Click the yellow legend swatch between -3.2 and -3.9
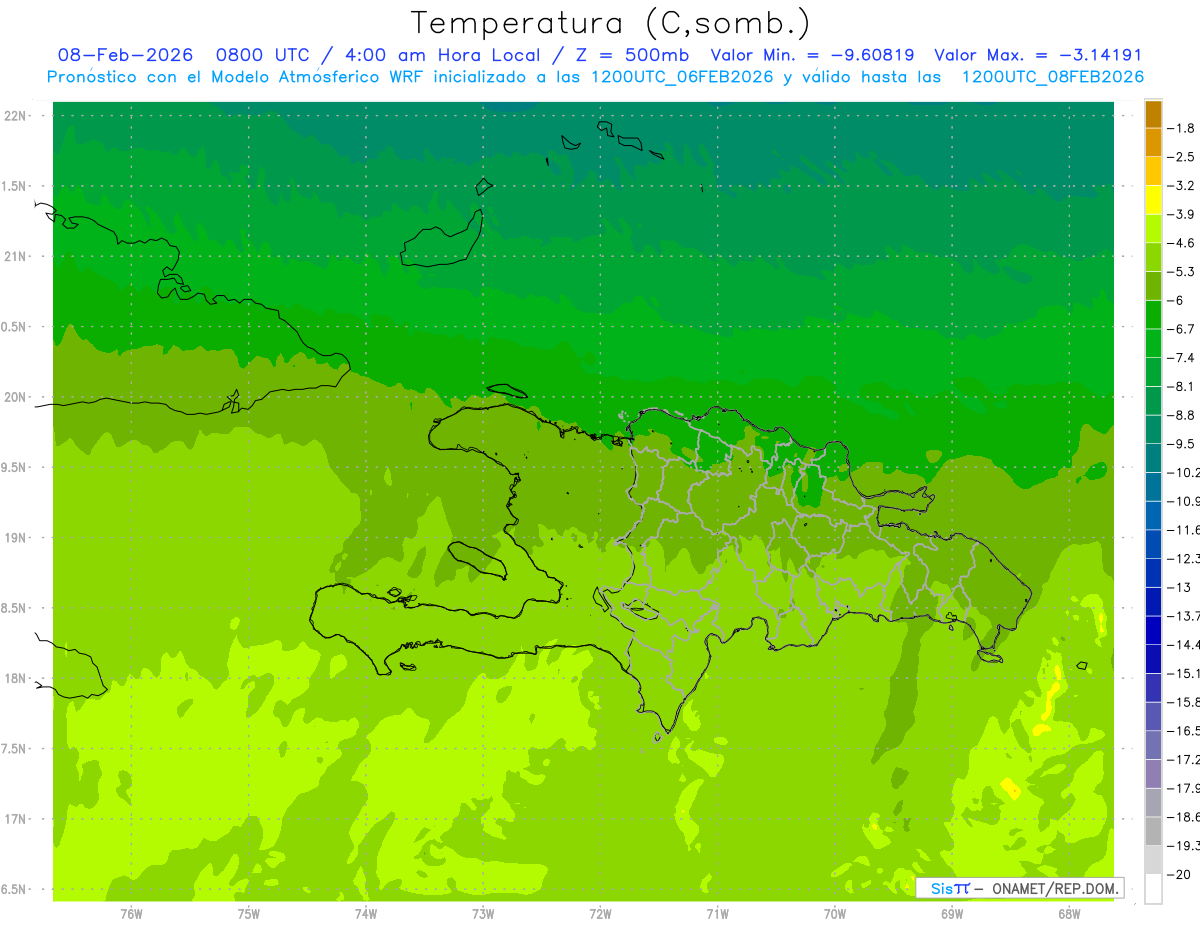The image size is (1200, 927). coord(1153,200)
